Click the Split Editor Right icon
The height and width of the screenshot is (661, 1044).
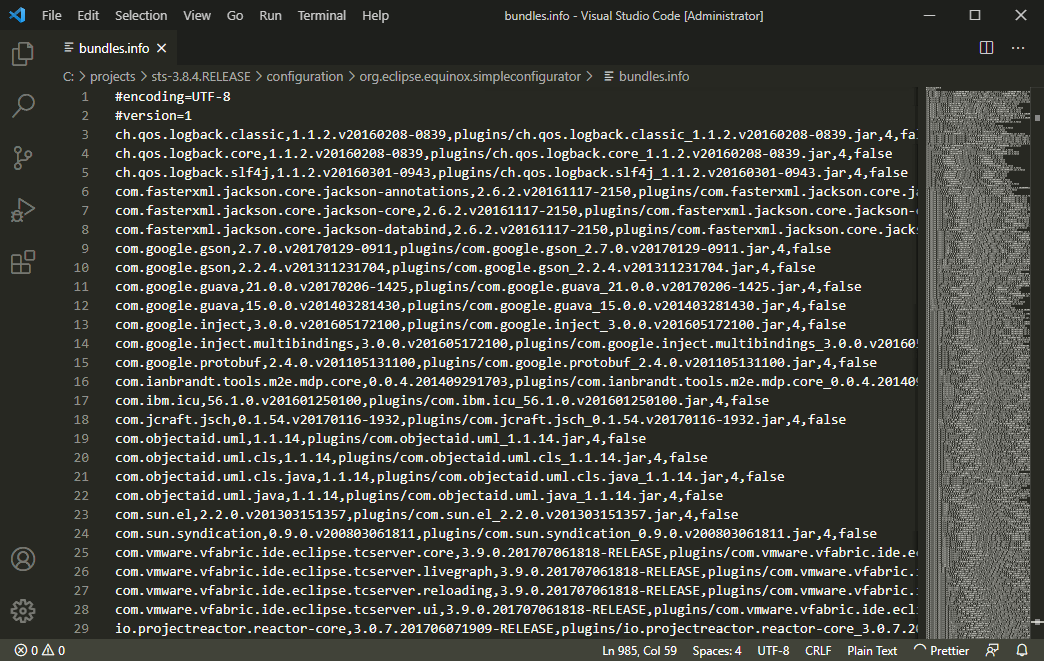point(987,48)
